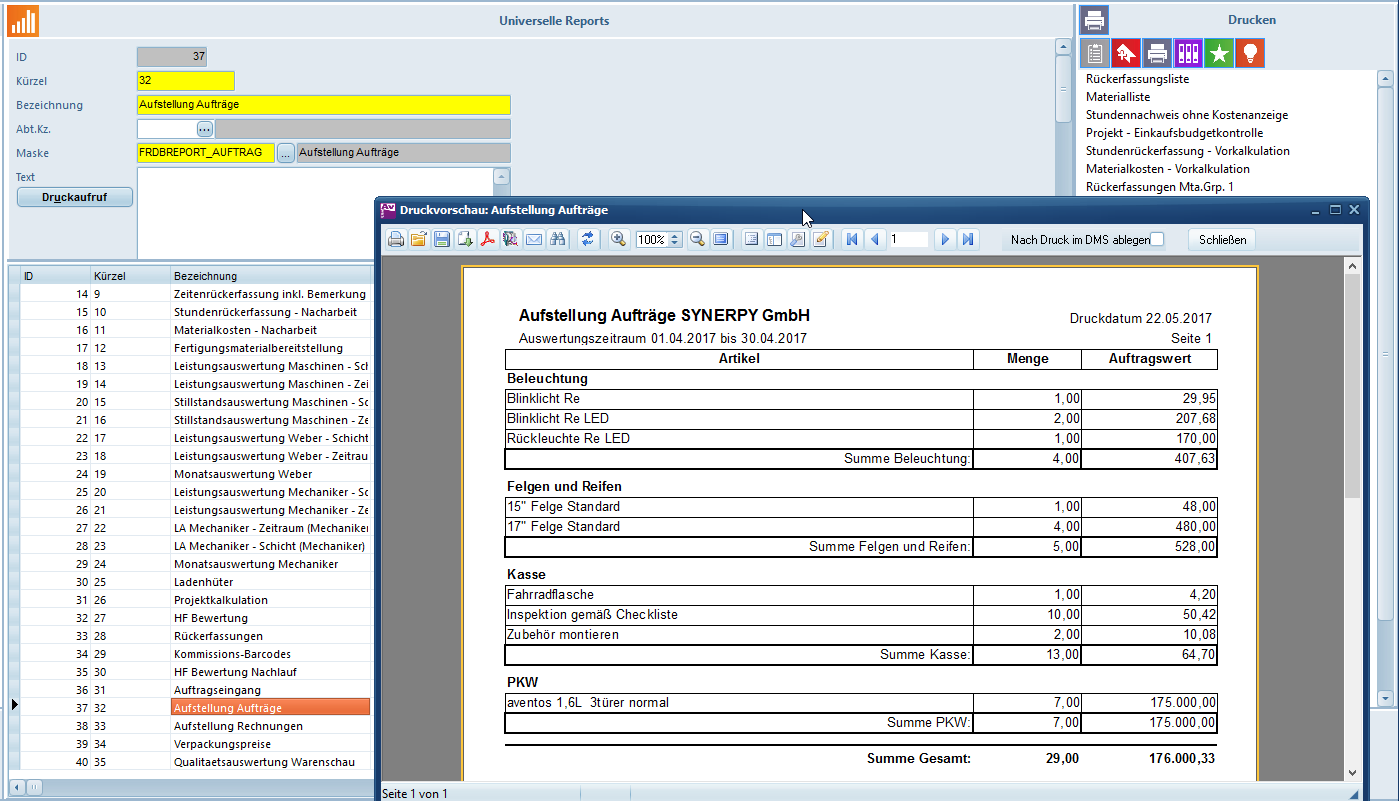
Task: Click the orange lightbulb icon
Action: point(1249,54)
